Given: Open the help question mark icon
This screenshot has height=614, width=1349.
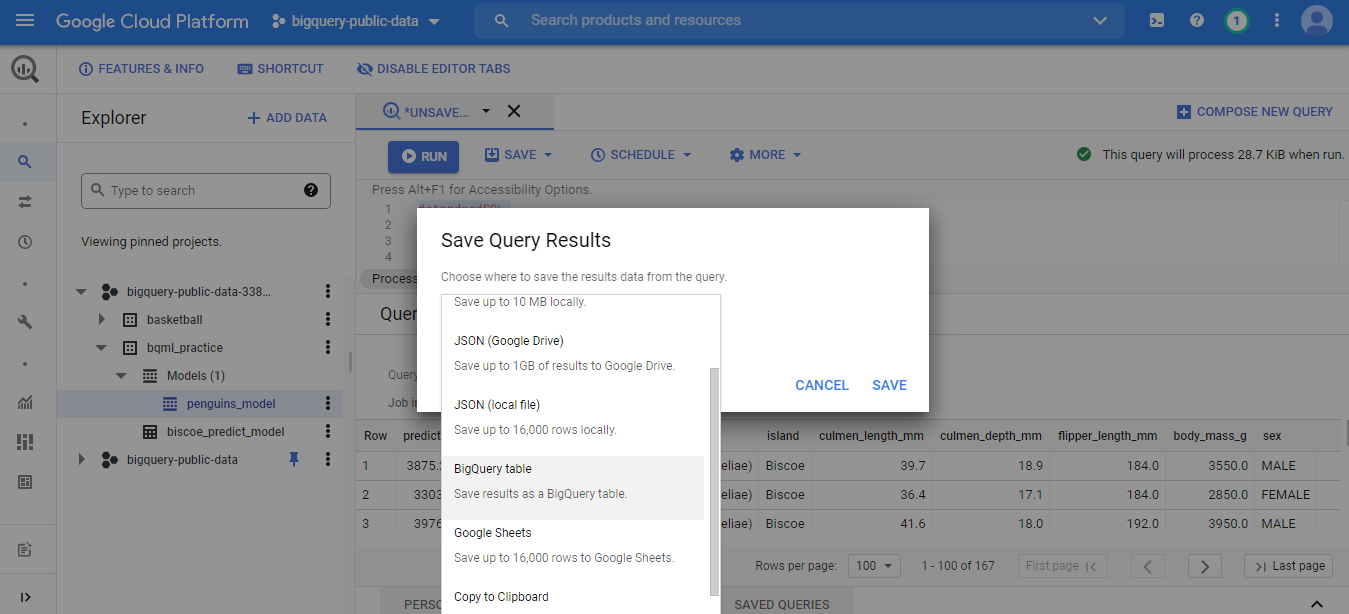Looking at the screenshot, I should tap(1197, 21).
